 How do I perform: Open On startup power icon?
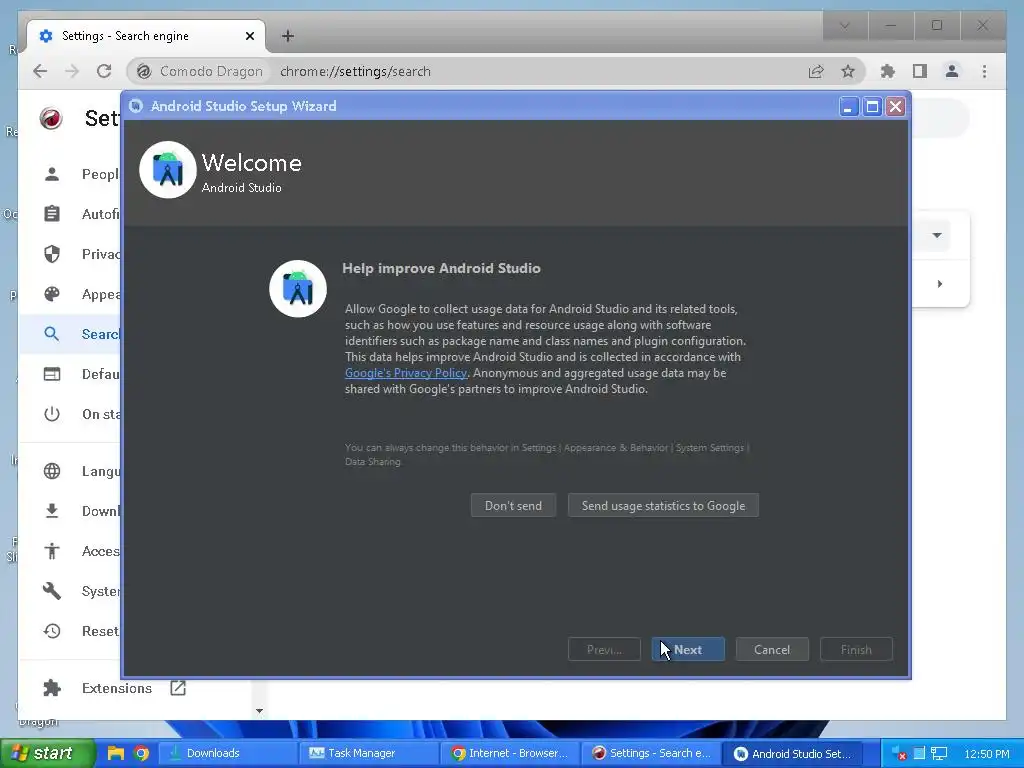click(52, 413)
